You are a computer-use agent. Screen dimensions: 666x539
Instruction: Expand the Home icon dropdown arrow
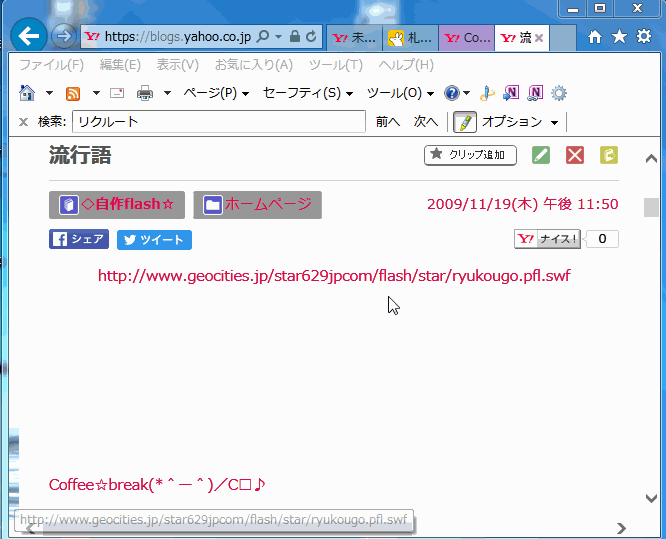(x=49, y=93)
